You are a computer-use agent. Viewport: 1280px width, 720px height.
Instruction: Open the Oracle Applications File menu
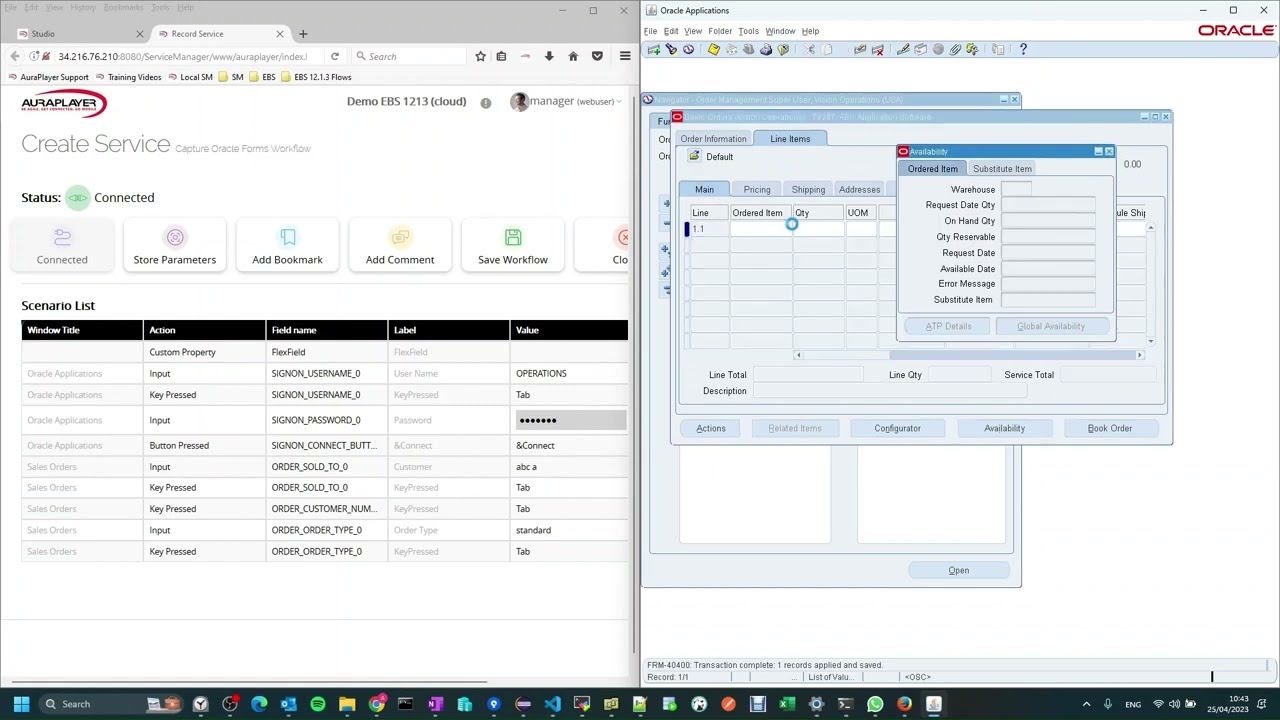[651, 31]
